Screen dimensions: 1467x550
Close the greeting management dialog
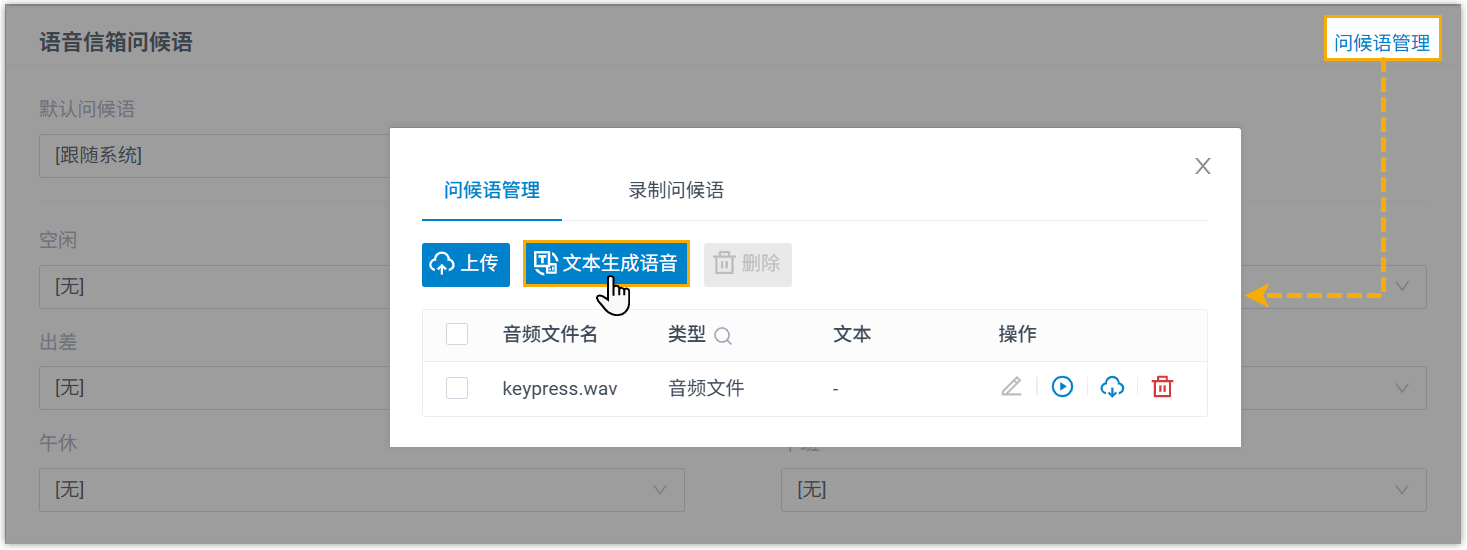point(1203,167)
